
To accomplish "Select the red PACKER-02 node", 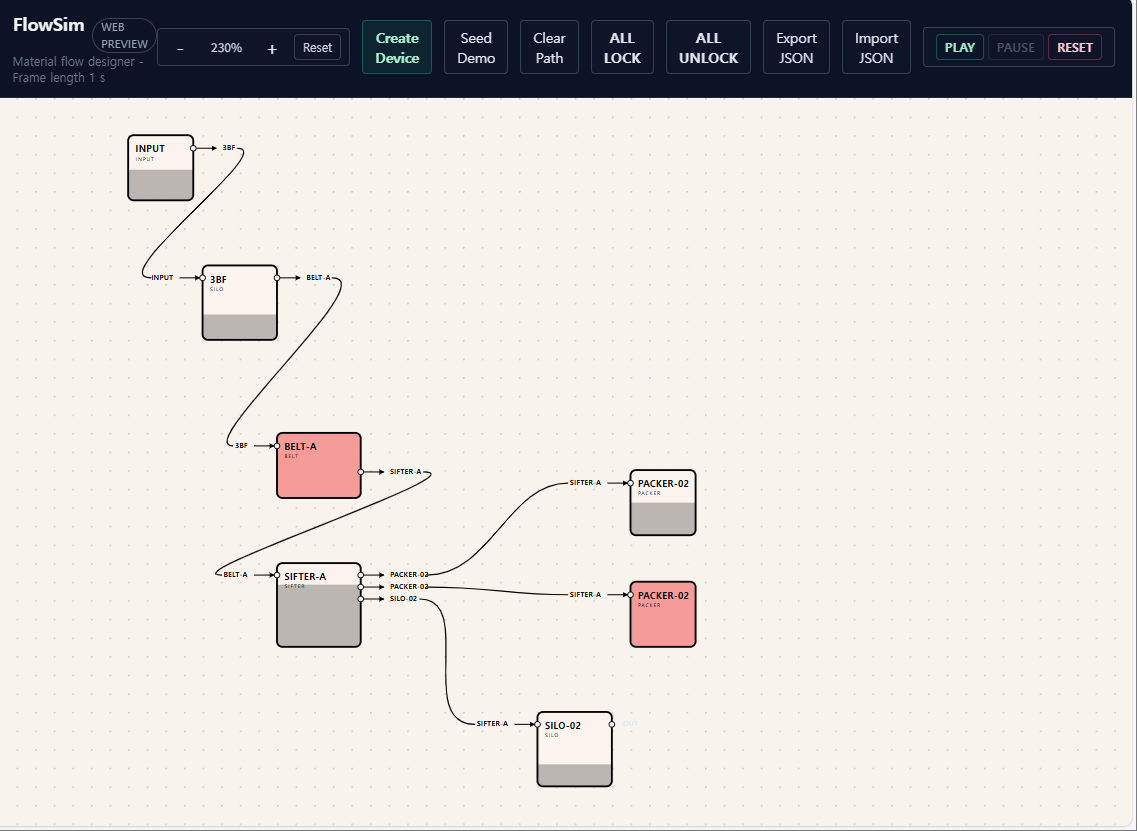I will 662,614.
